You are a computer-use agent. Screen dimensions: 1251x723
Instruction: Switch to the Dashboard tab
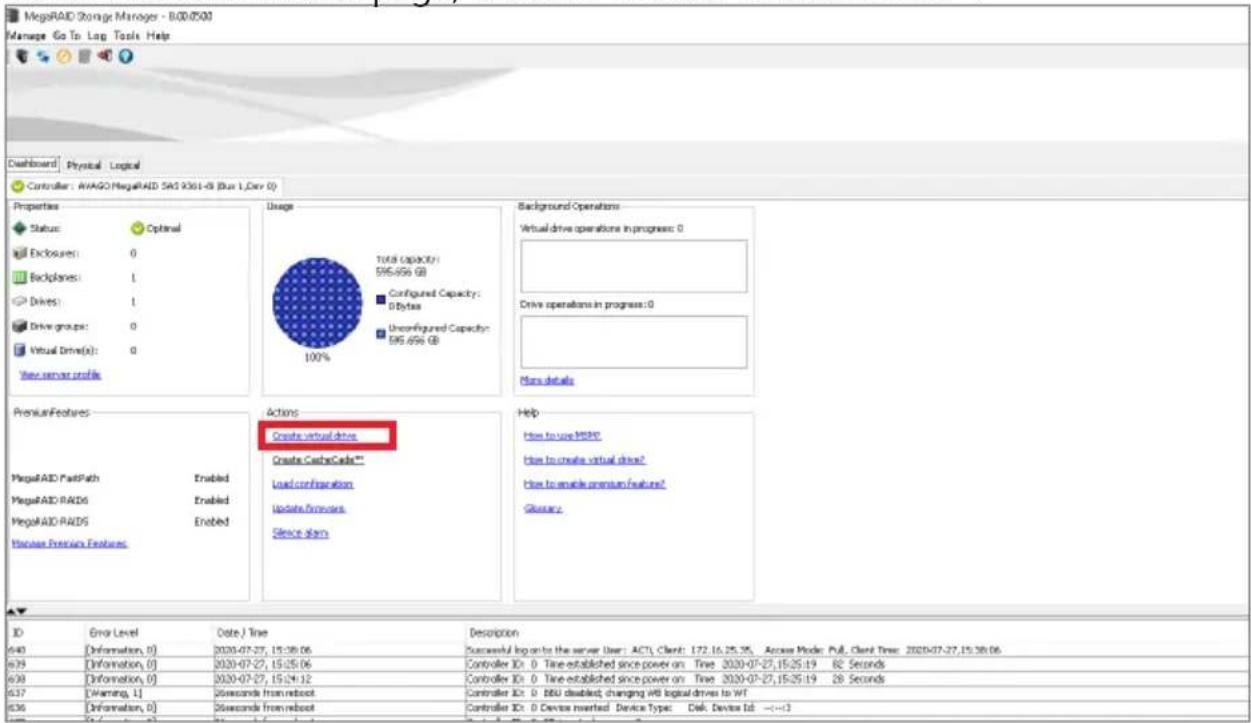click(34, 164)
